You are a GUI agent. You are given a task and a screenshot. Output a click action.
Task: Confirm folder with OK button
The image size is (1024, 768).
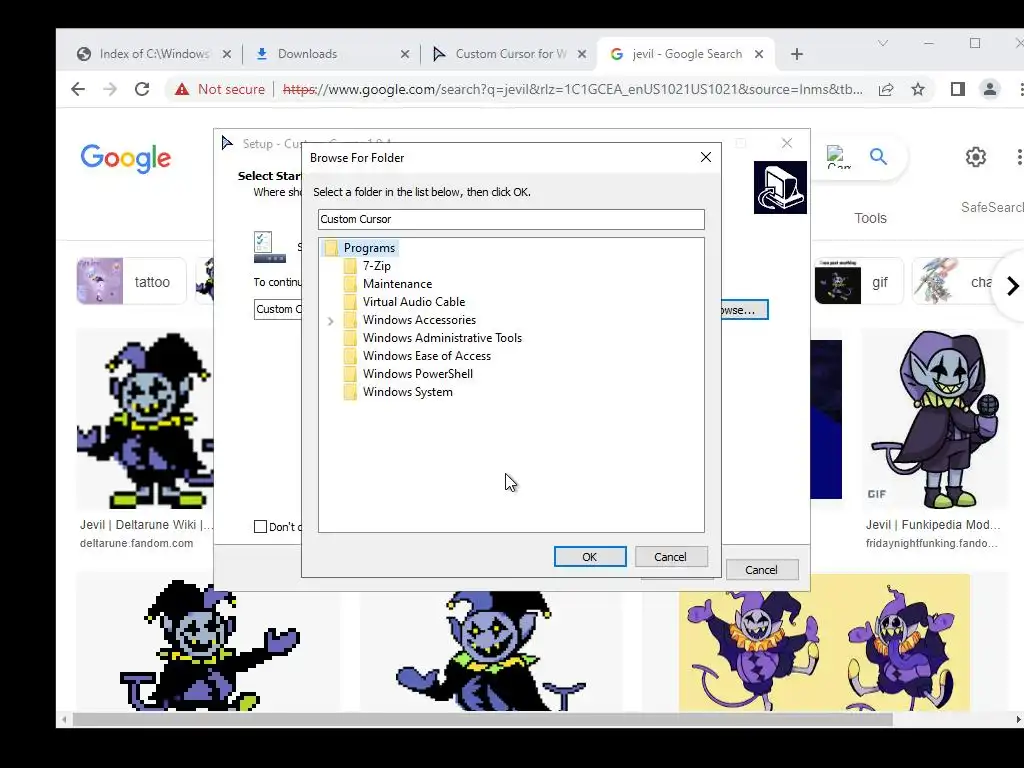[x=590, y=557]
